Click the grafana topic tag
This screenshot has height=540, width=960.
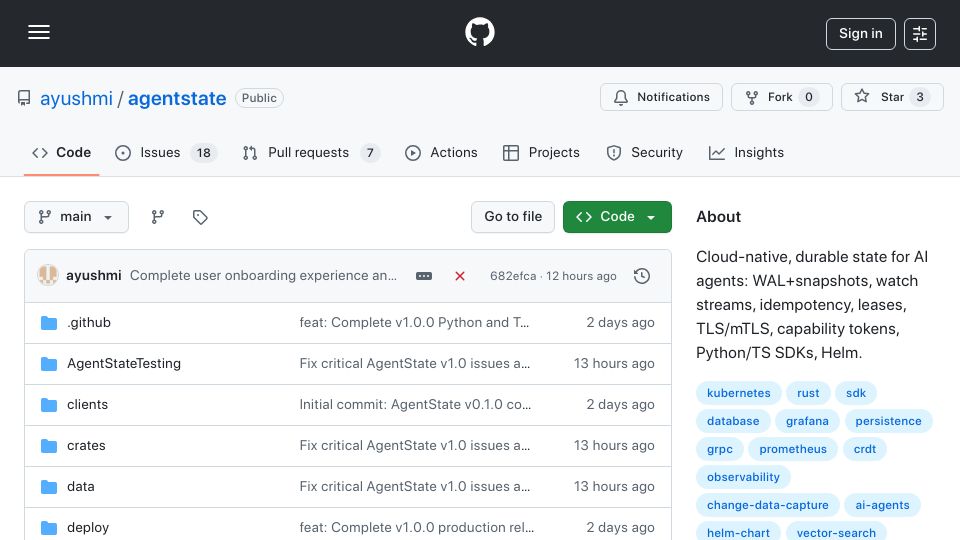808,421
